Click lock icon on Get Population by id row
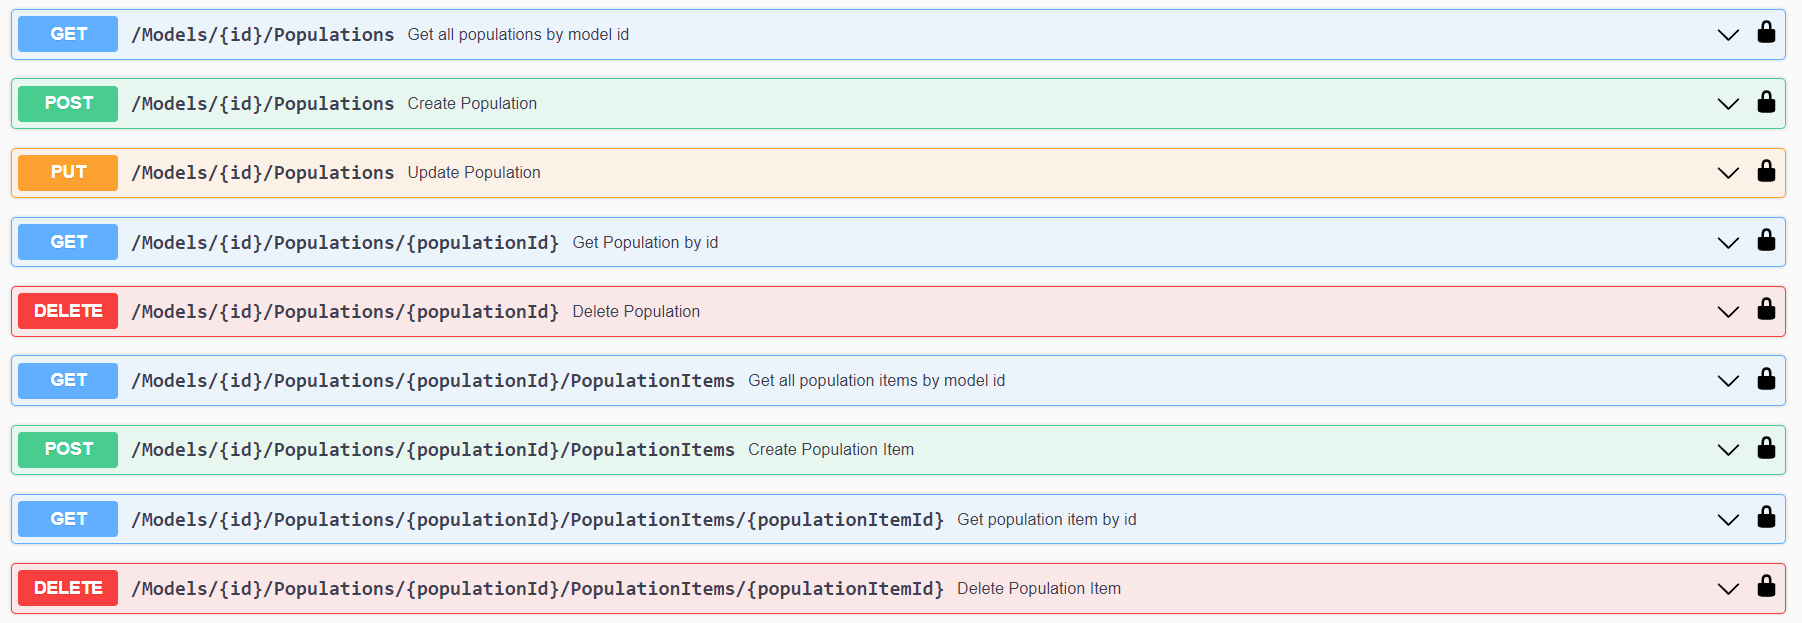The width and height of the screenshot is (1802, 623). pyautogui.click(x=1766, y=240)
